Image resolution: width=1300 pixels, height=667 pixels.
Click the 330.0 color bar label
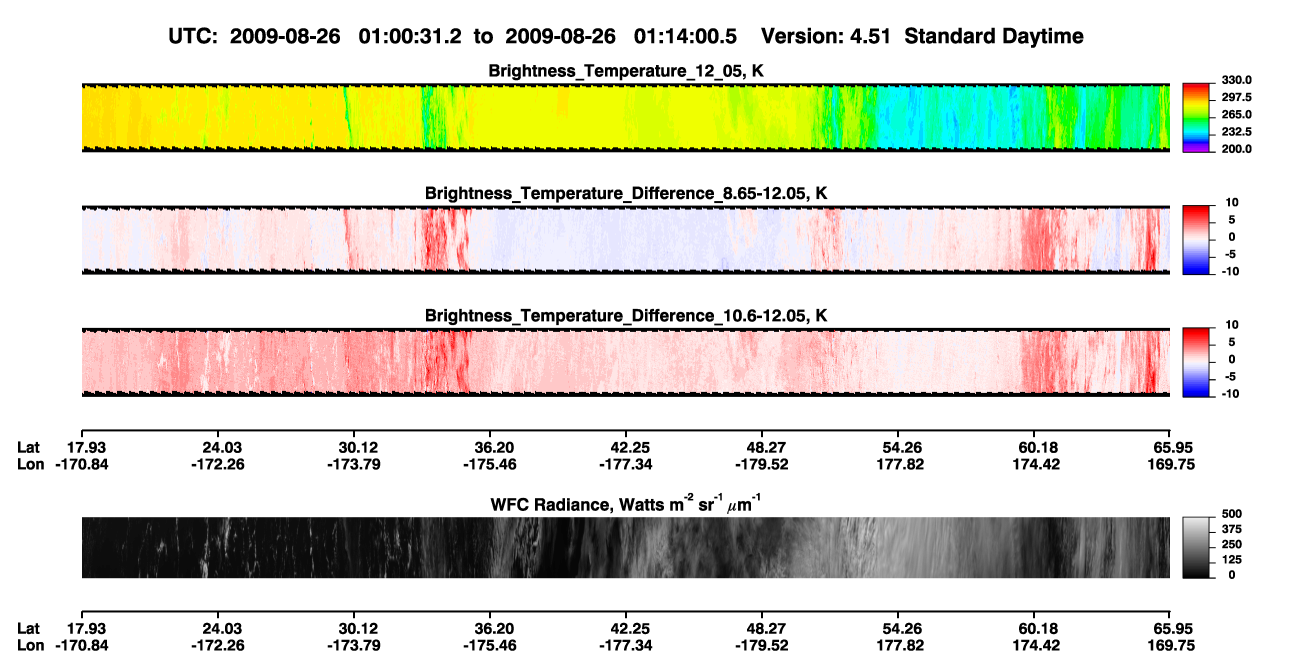pyautogui.click(x=1236, y=80)
